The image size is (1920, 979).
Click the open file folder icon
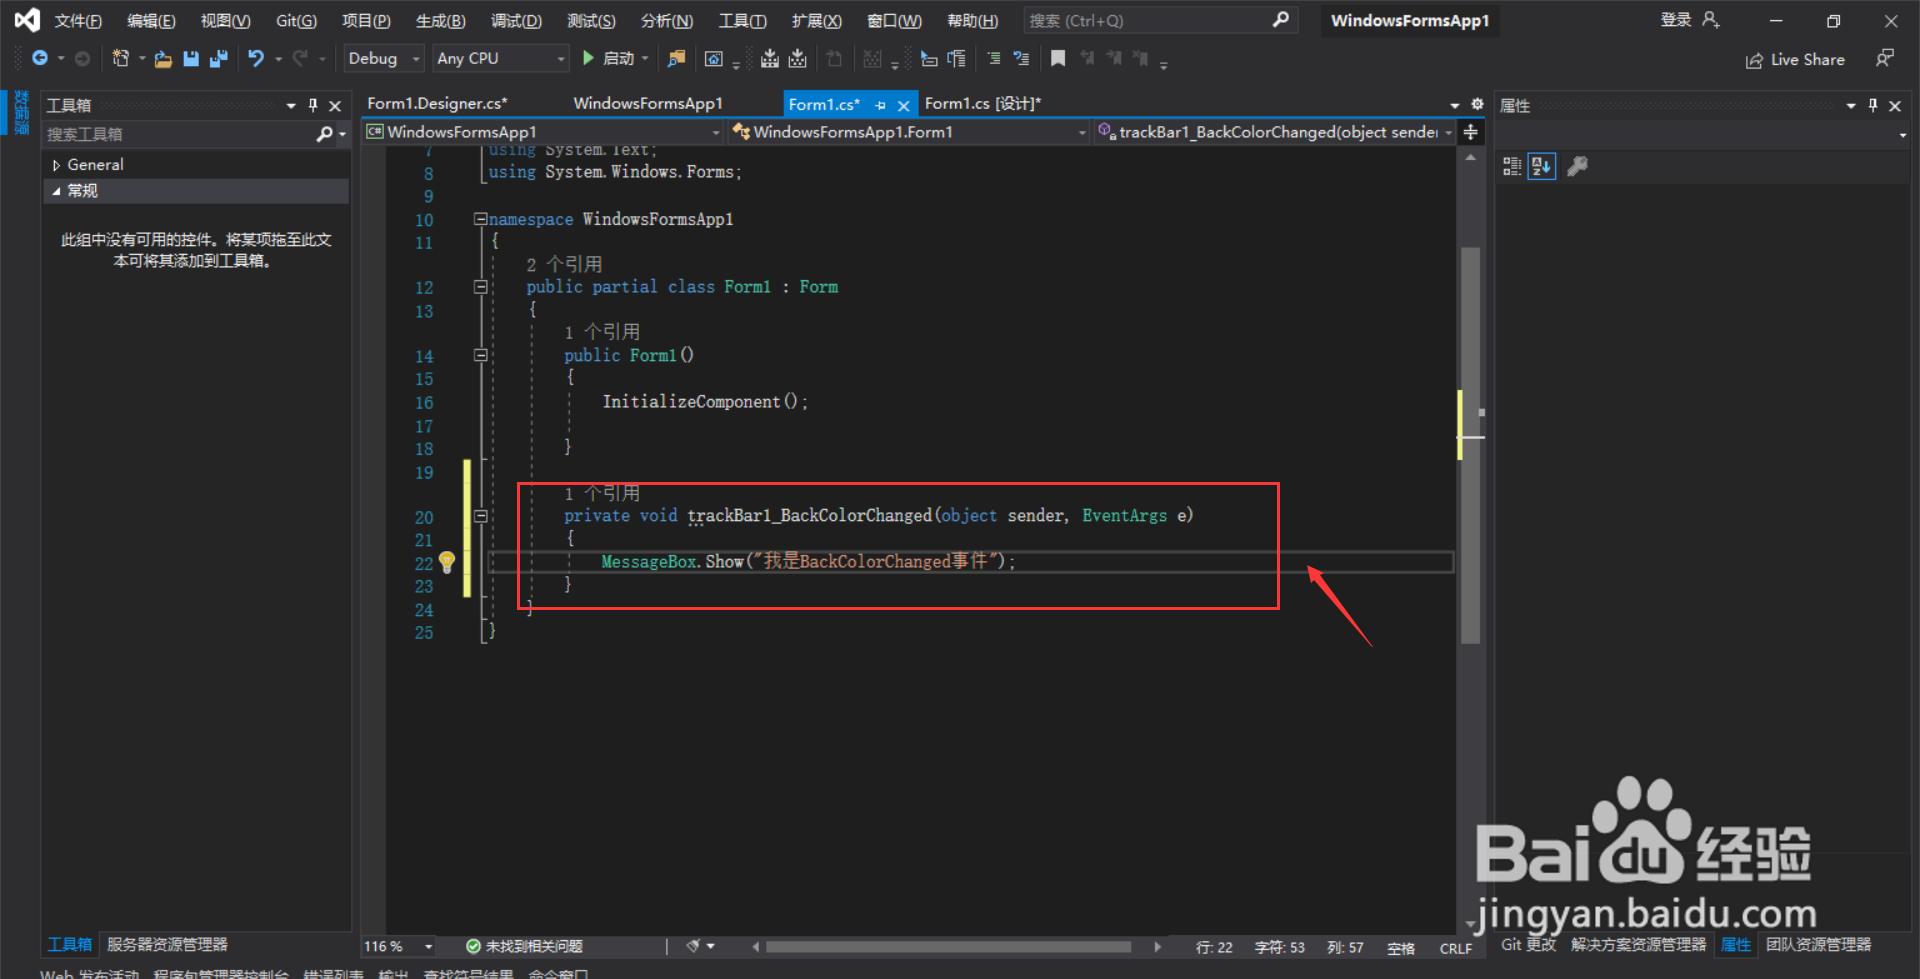163,59
